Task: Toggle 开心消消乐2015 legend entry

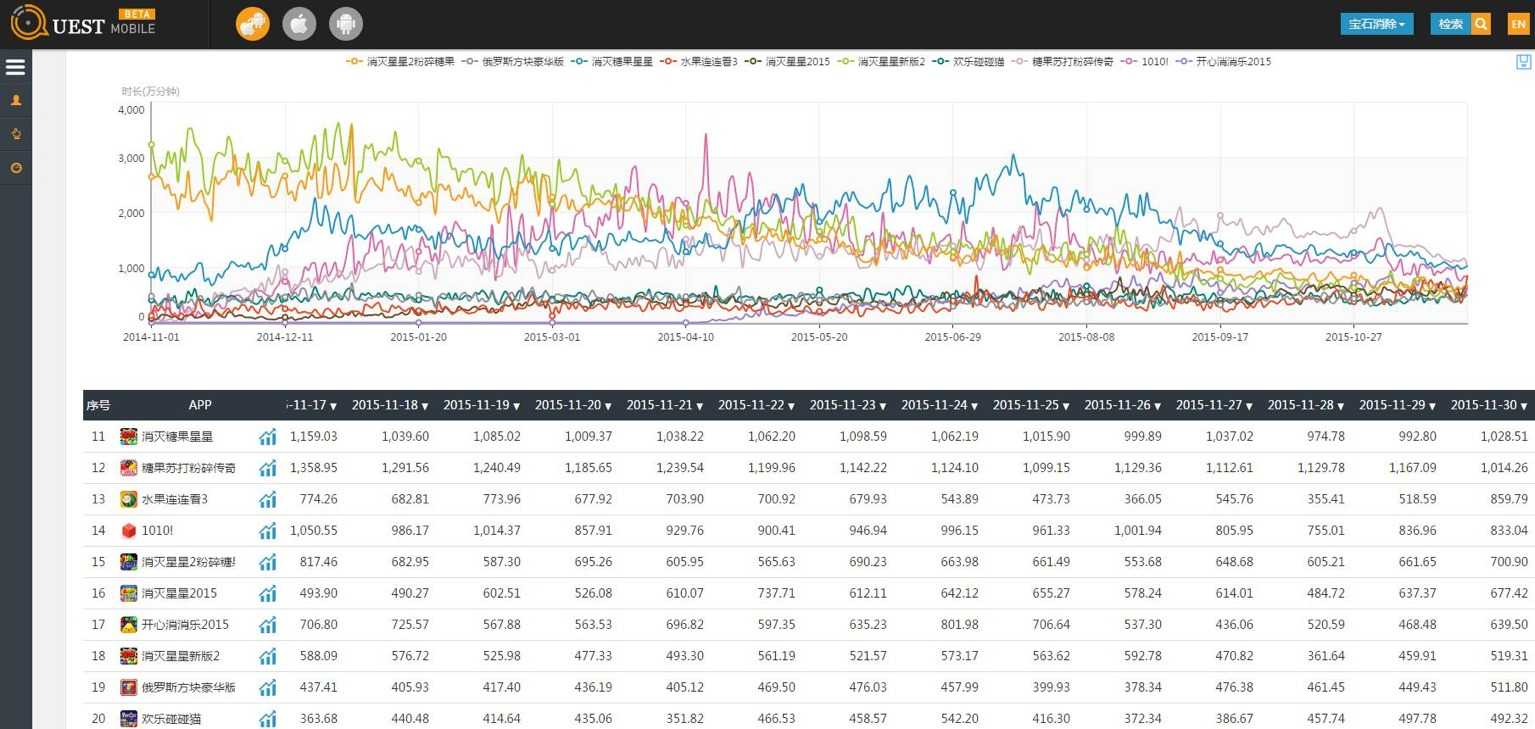Action: point(1225,62)
